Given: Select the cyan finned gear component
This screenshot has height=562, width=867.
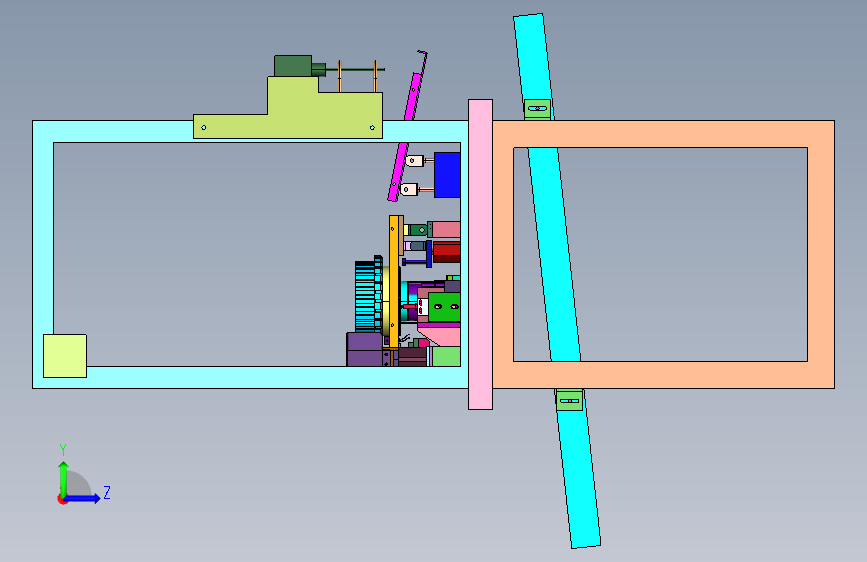Looking at the screenshot, I should 368,296.
